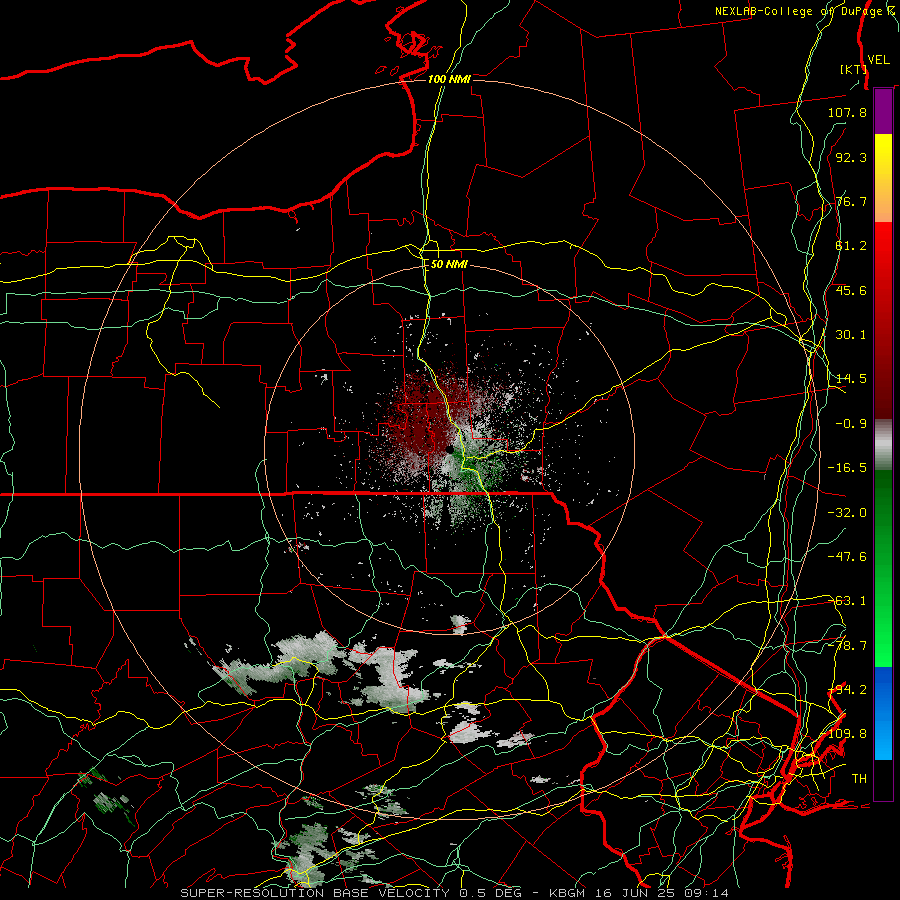The image size is (900, 900).
Task: Select the 92.3 velocity scale value
Action: [x=851, y=157]
